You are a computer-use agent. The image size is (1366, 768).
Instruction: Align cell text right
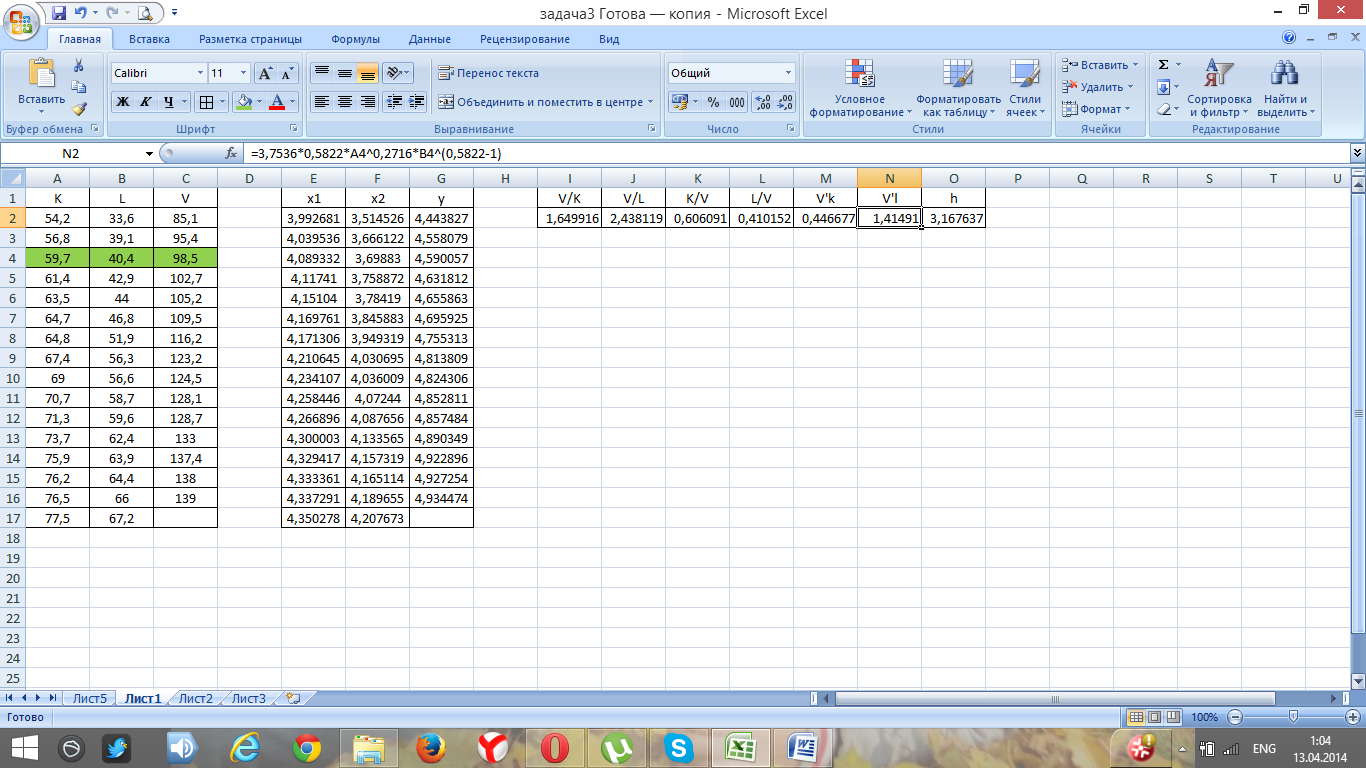click(367, 102)
